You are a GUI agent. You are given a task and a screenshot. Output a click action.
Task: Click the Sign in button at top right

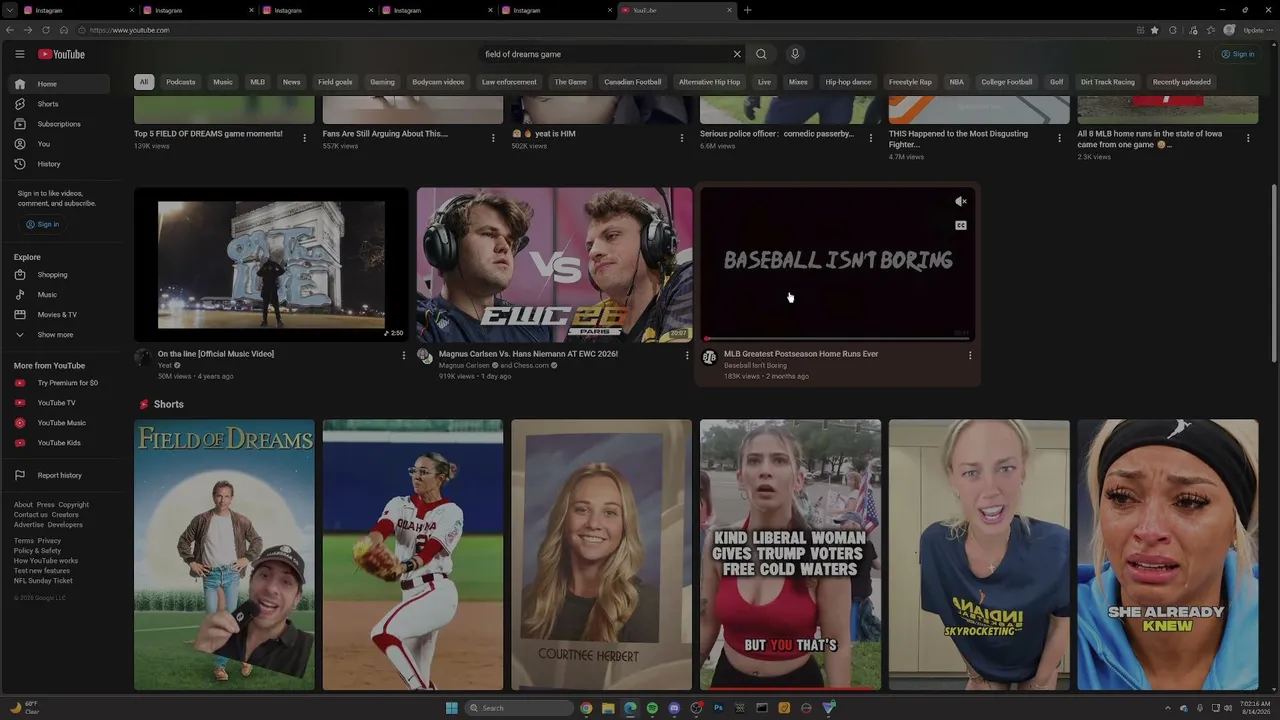[x=1238, y=54]
